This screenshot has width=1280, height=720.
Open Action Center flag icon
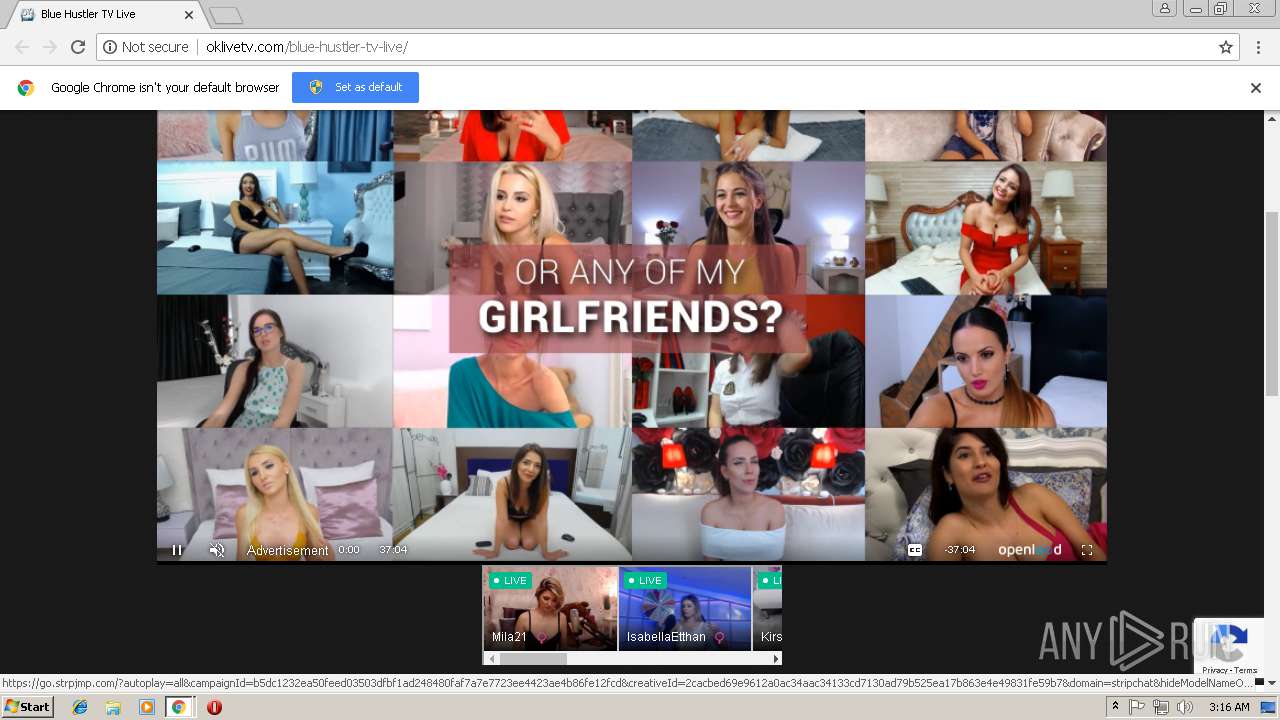pyautogui.click(x=1138, y=707)
